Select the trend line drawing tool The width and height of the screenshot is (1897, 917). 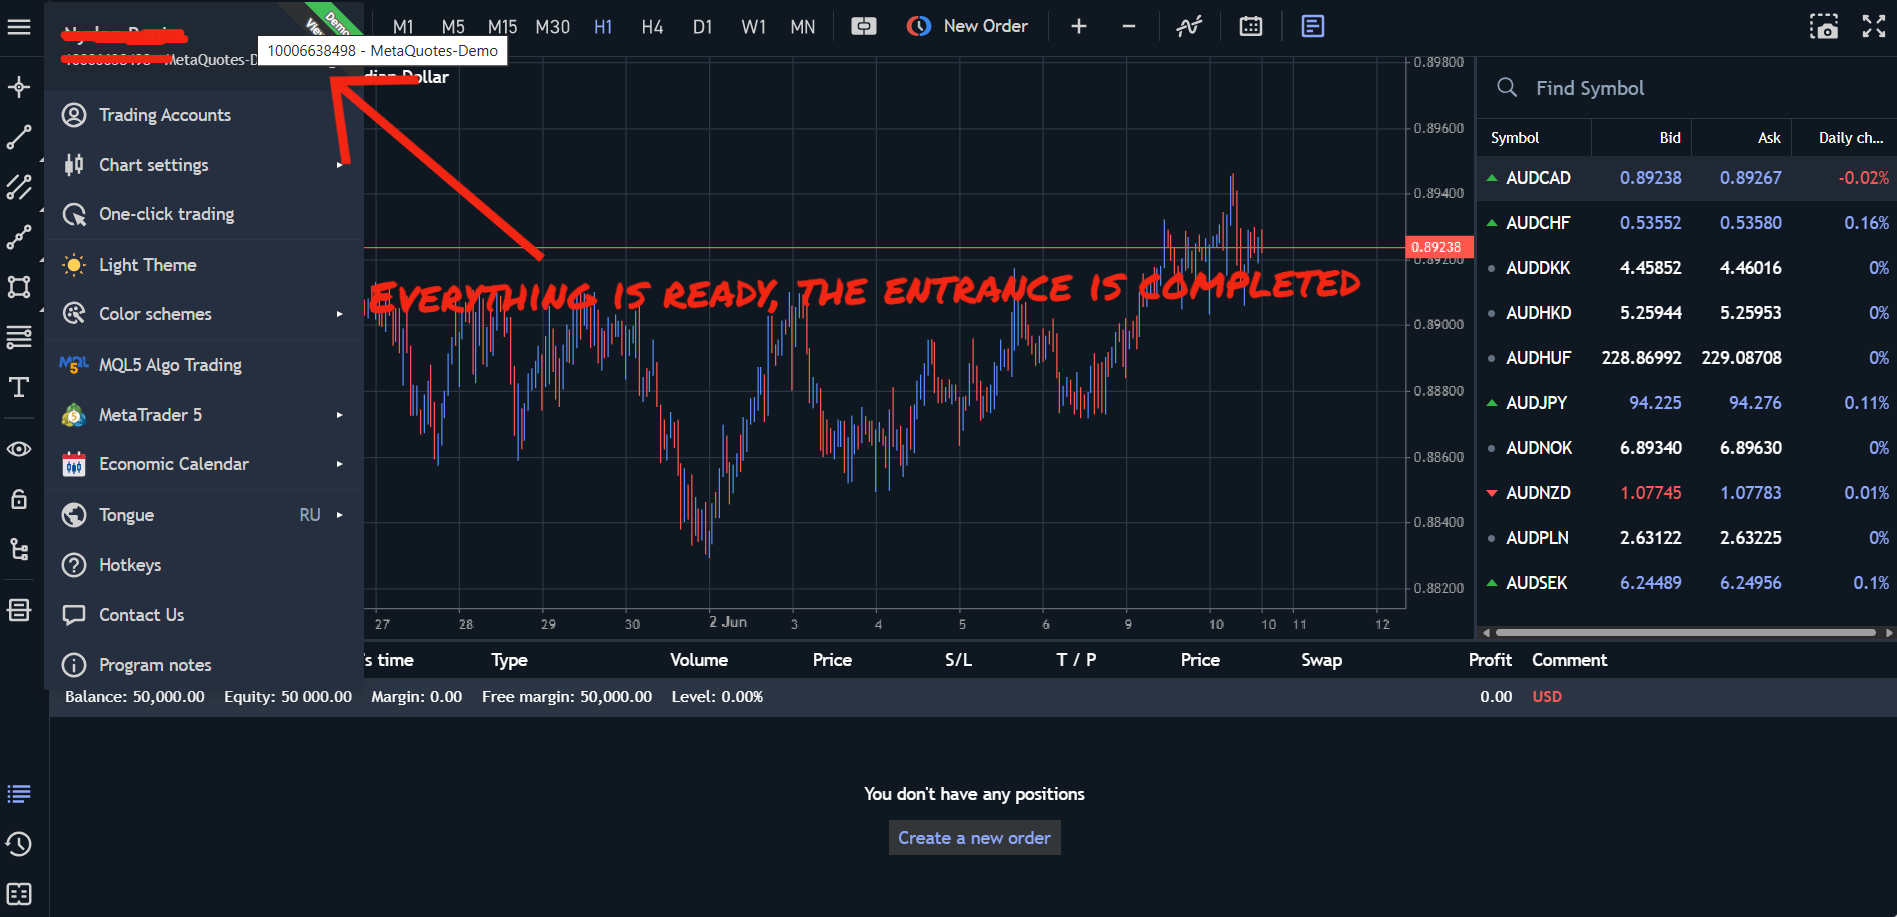click(19, 138)
